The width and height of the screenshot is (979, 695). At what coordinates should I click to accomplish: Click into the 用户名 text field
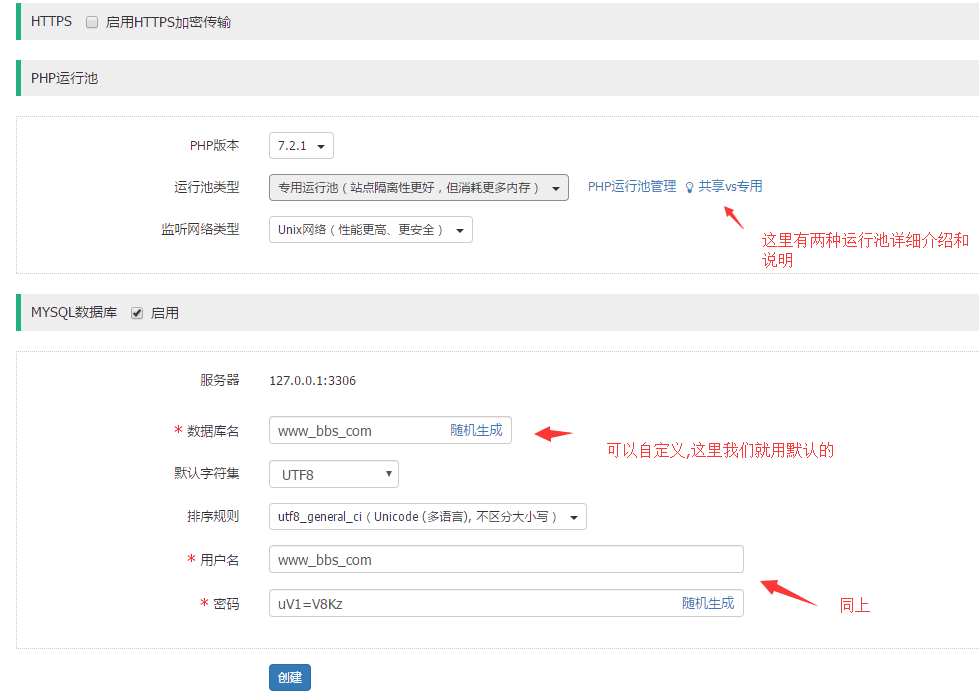pyautogui.click(x=505, y=560)
